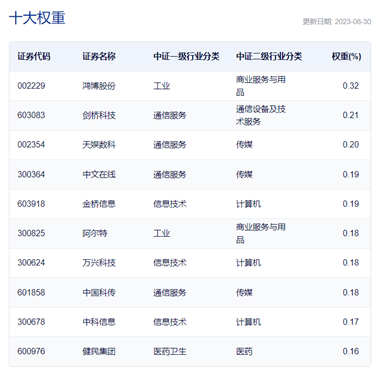The width and height of the screenshot is (380, 381).
Task: Click 商业服务与用品 in the 002229 row
Action: [x=261, y=86]
